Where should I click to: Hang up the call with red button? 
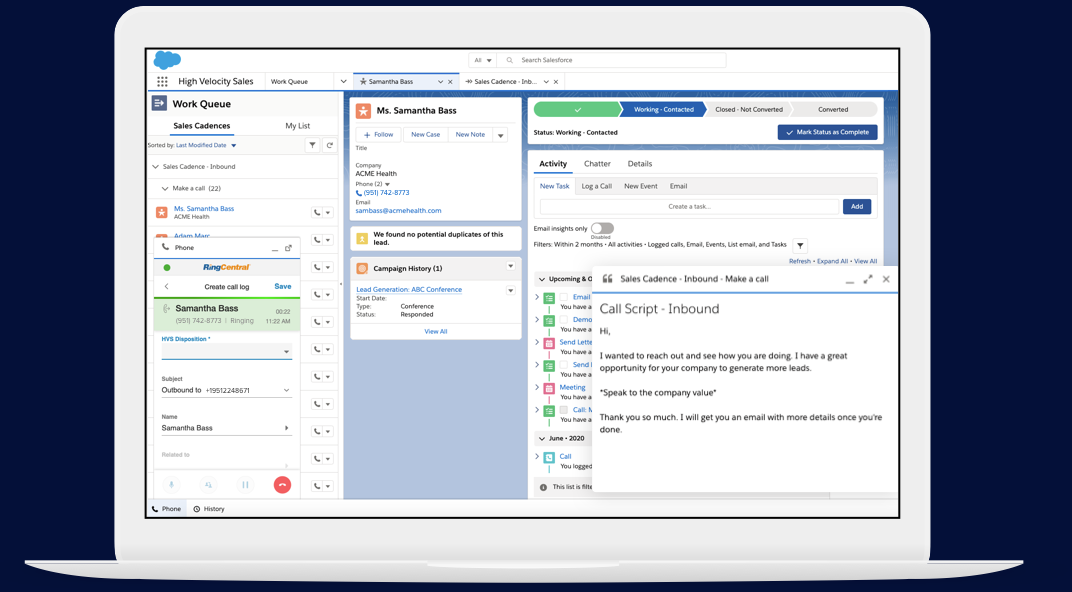[282, 485]
